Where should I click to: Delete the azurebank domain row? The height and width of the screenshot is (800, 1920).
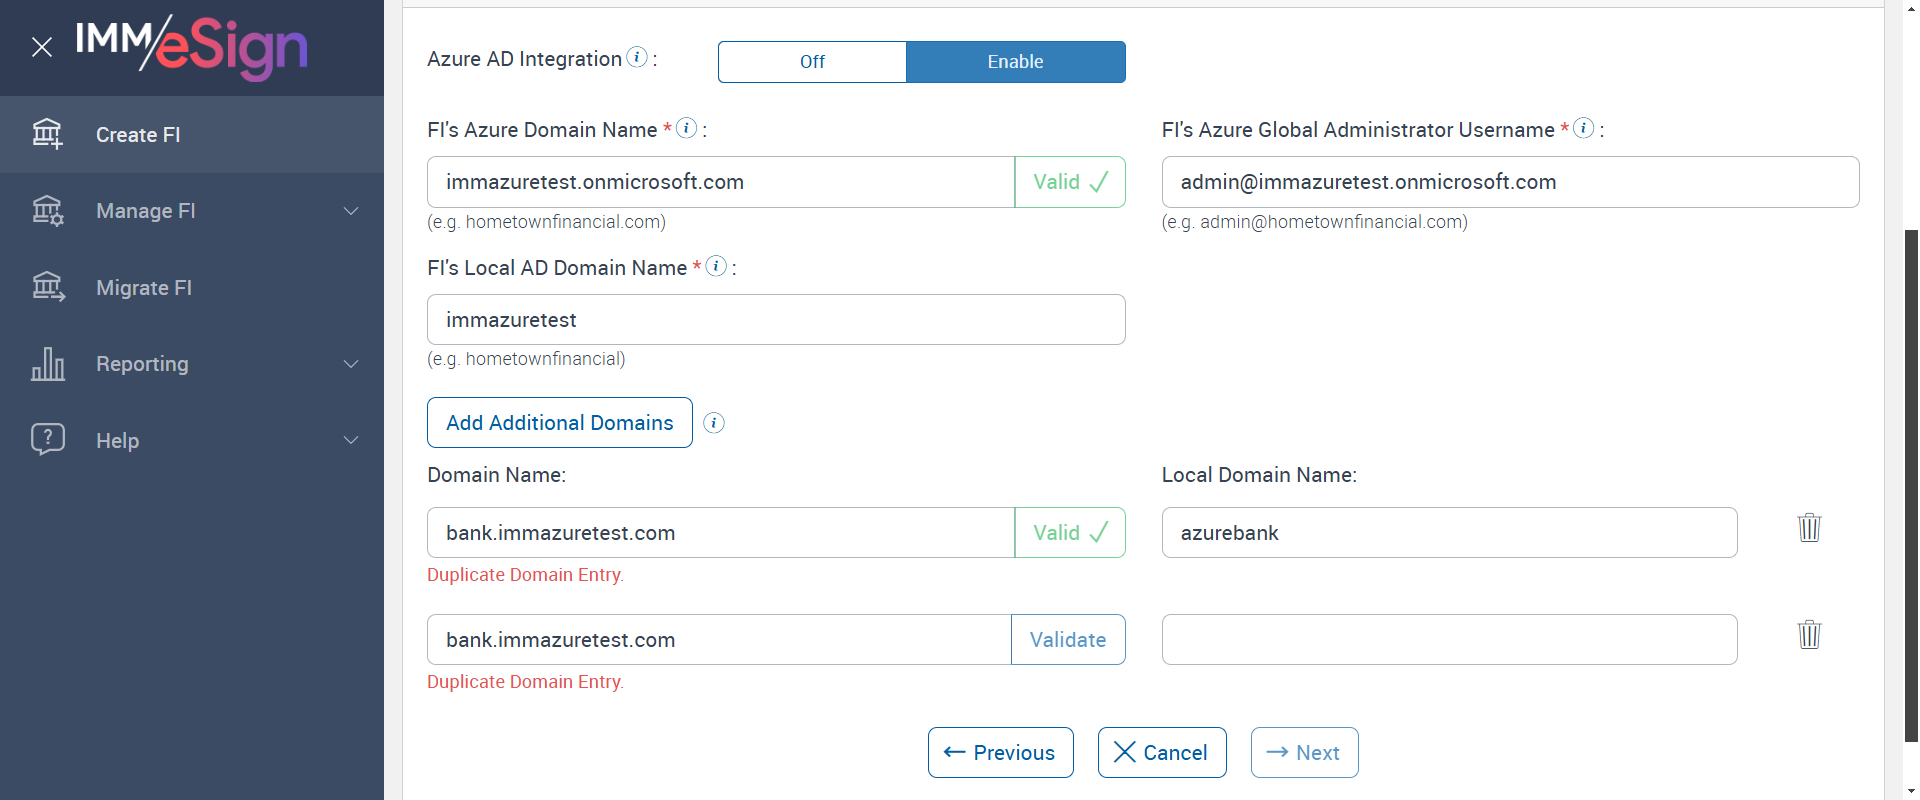pyautogui.click(x=1809, y=528)
